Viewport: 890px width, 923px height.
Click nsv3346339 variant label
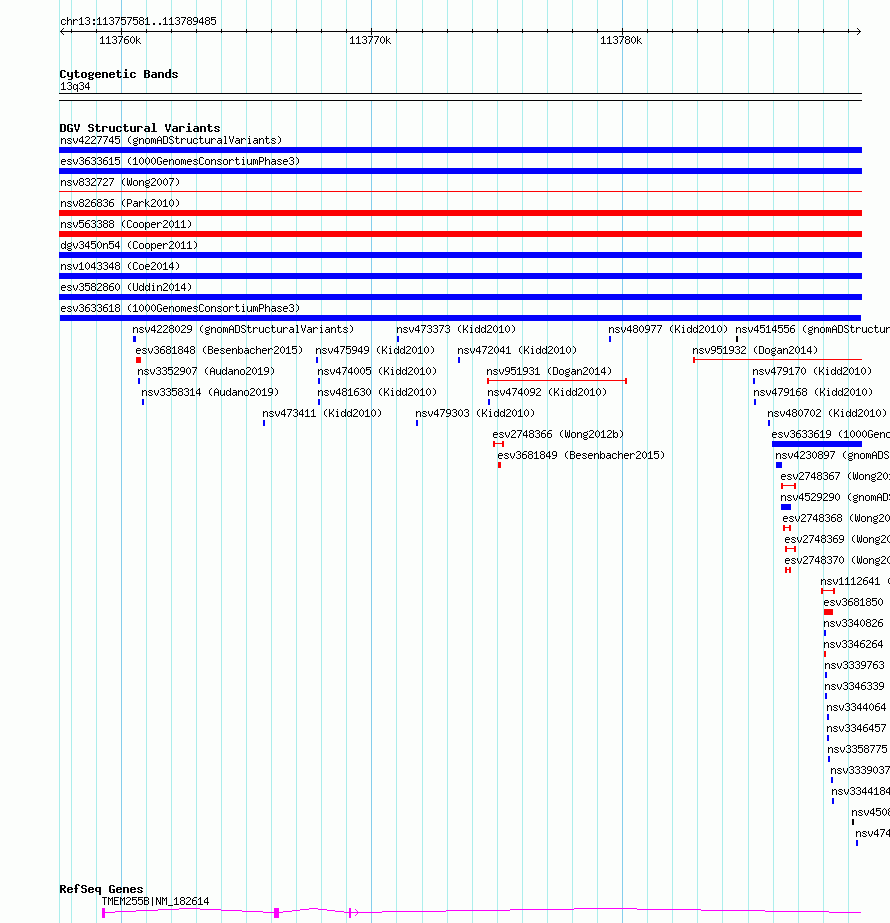tap(854, 686)
